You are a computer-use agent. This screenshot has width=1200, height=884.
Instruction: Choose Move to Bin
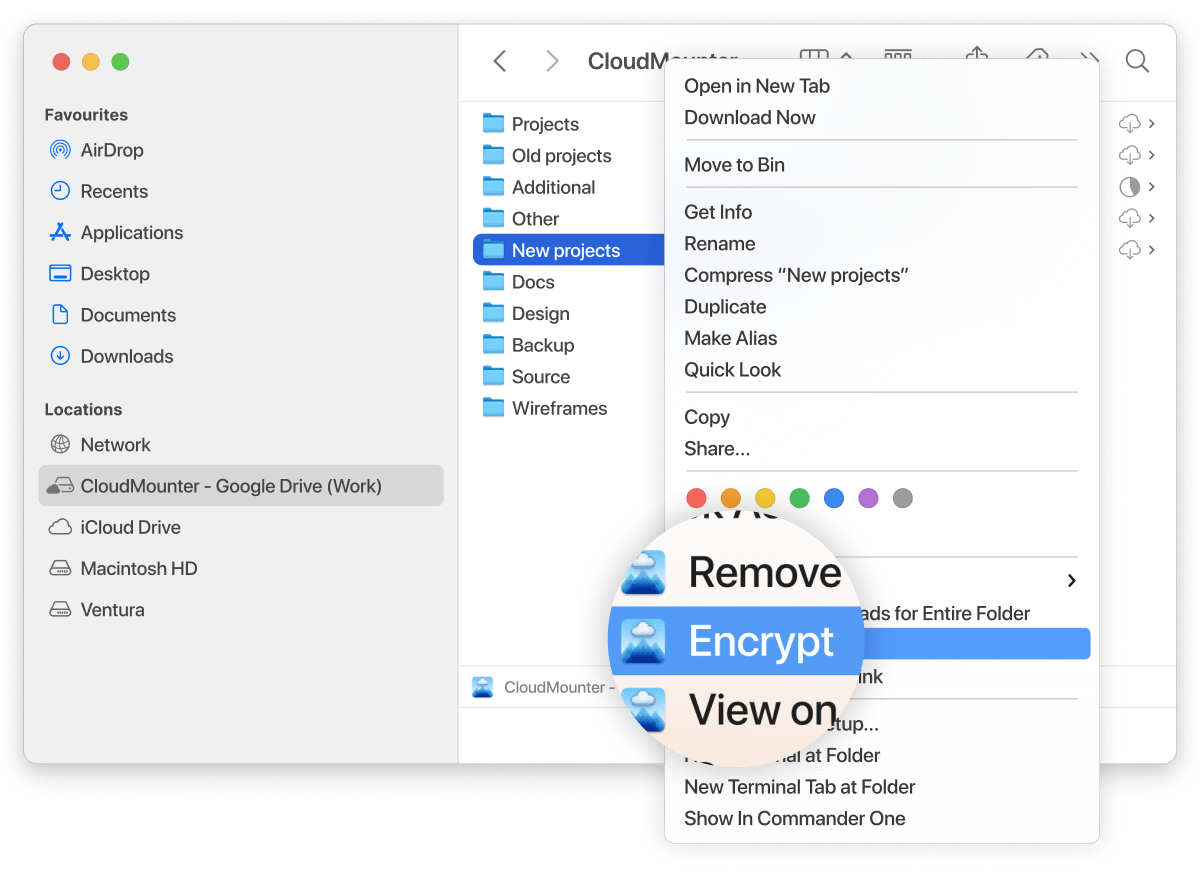[x=734, y=165]
